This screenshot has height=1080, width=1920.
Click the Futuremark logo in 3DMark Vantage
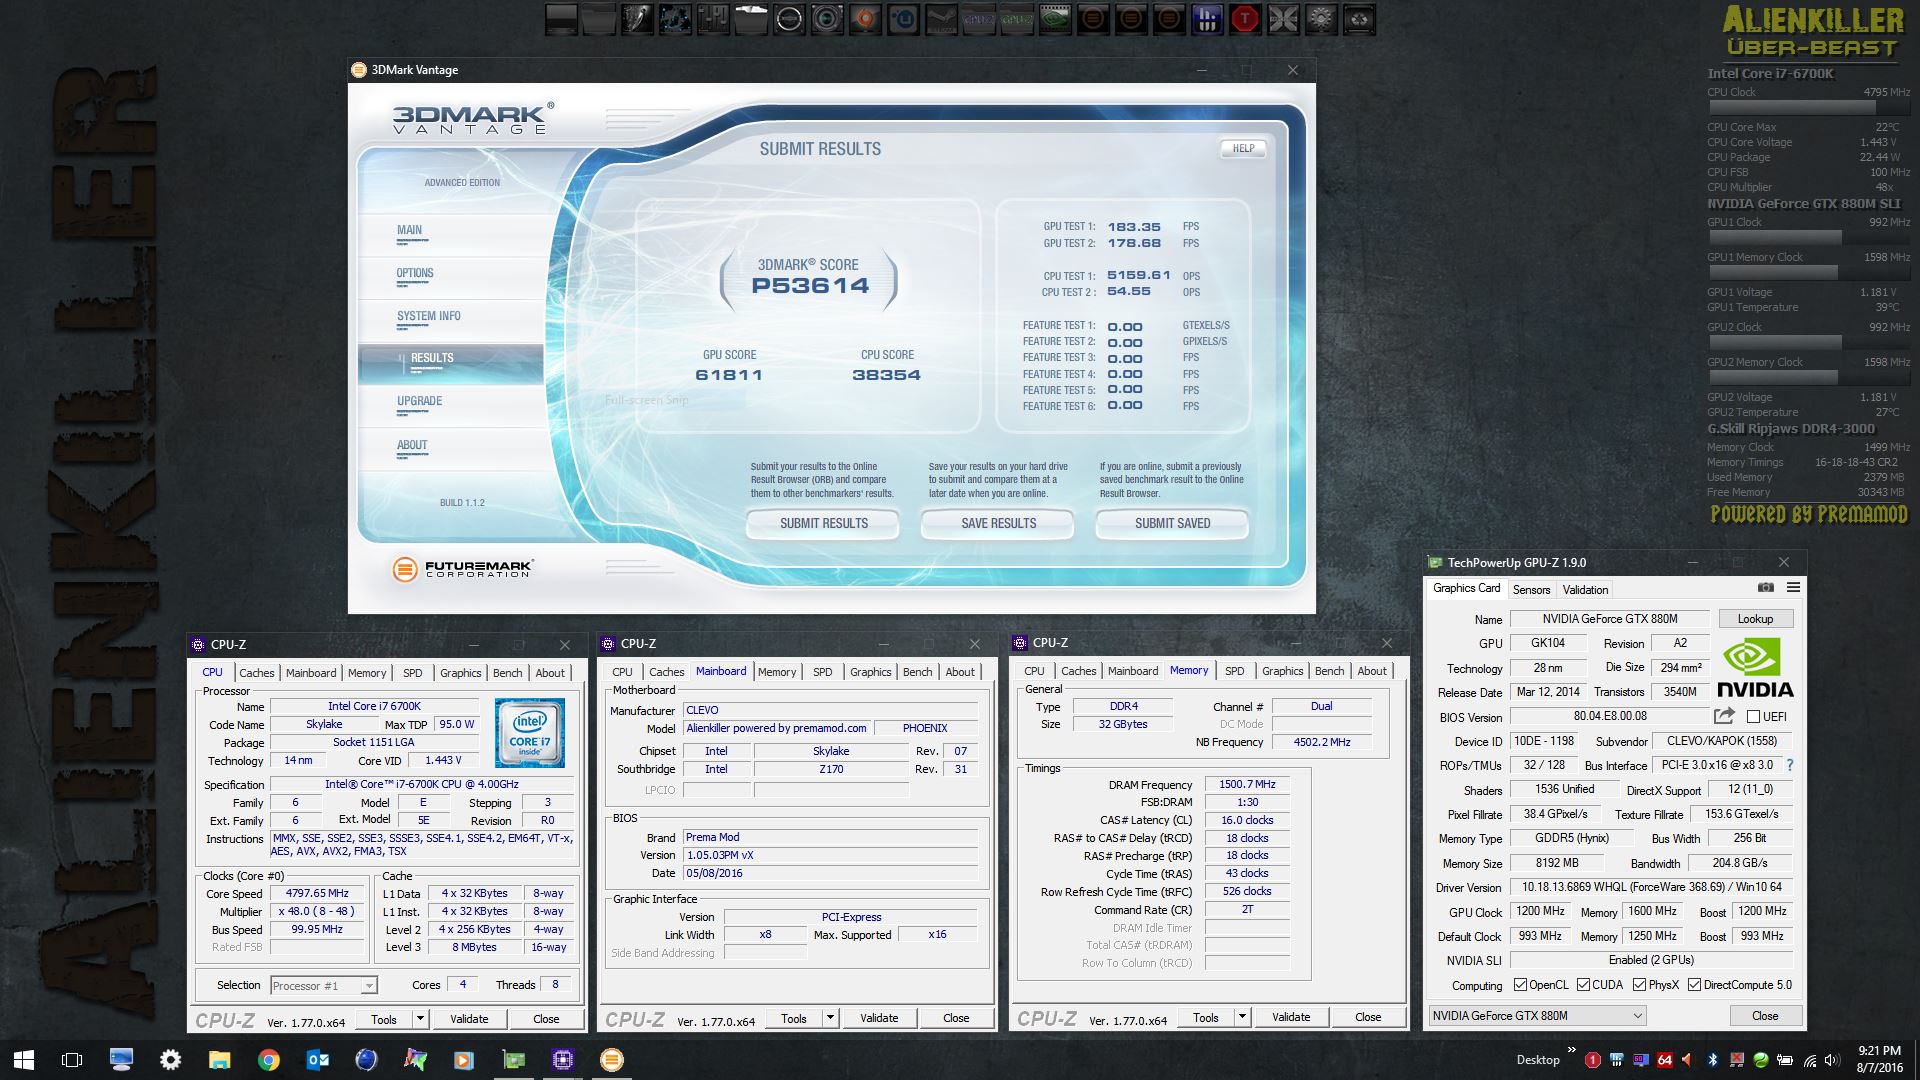[x=463, y=569]
